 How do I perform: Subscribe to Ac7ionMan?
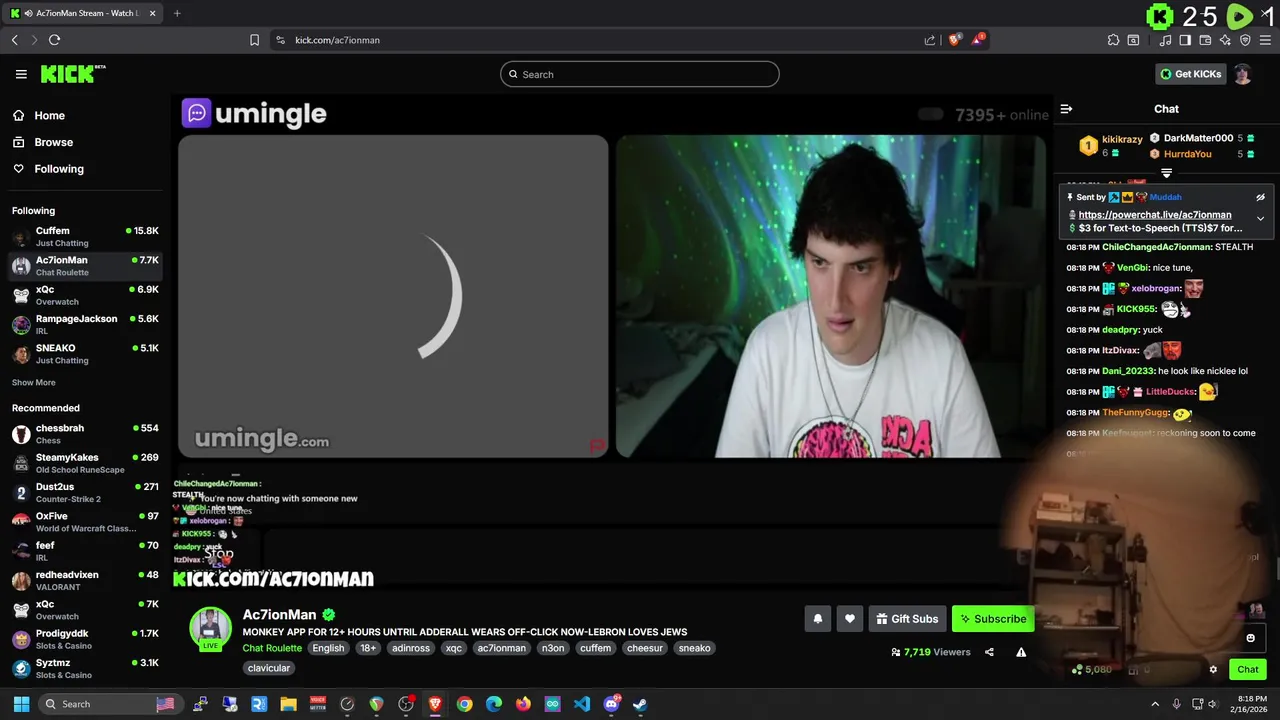coord(993,619)
